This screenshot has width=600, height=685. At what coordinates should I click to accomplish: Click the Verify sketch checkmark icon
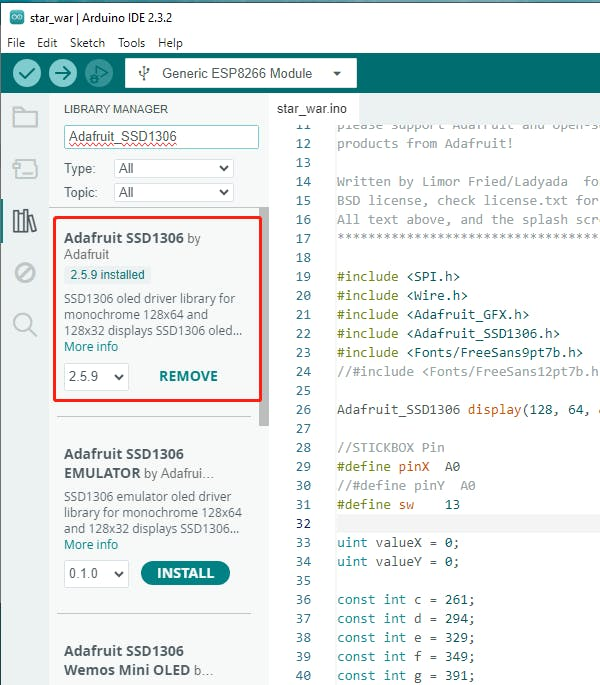(x=27, y=73)
